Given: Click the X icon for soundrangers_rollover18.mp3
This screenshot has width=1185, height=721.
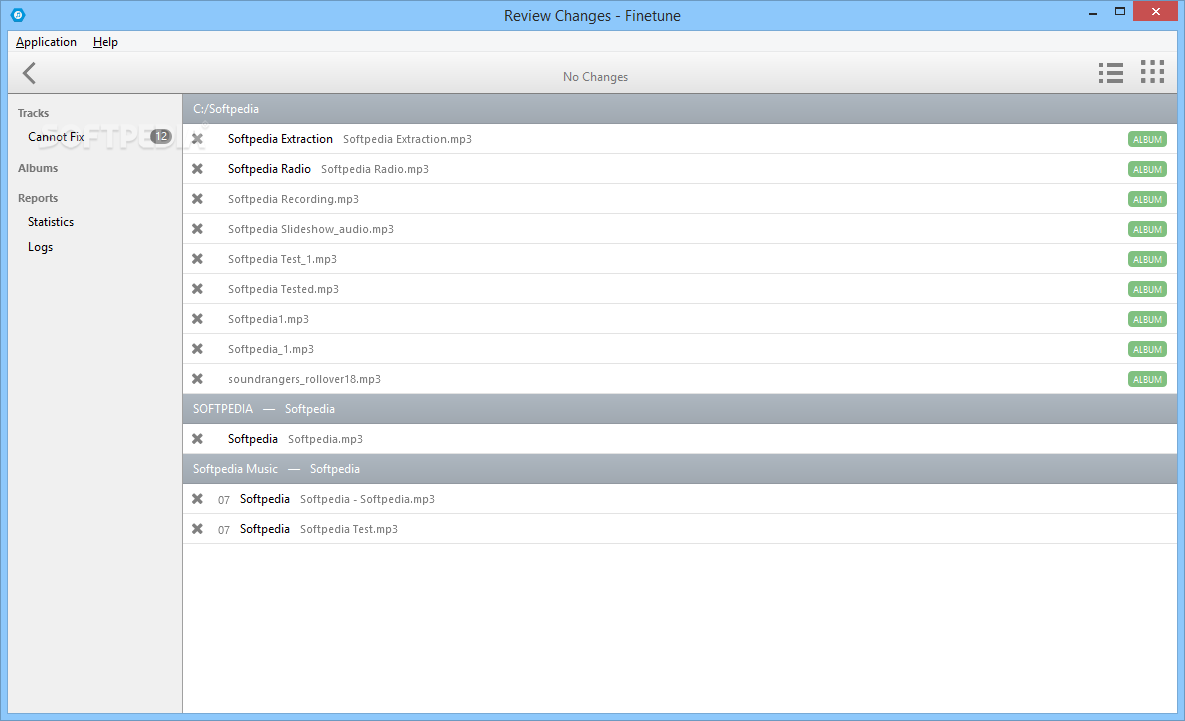Looking at the screenshot, I should coord(197,379).
